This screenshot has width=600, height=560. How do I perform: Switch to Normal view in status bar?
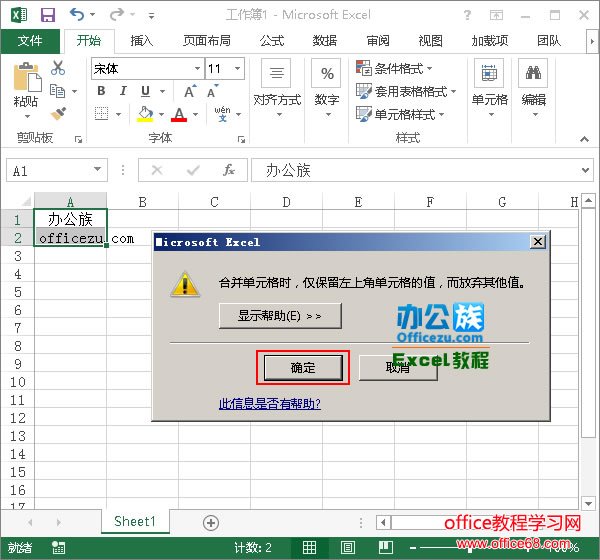coord(309,548)
